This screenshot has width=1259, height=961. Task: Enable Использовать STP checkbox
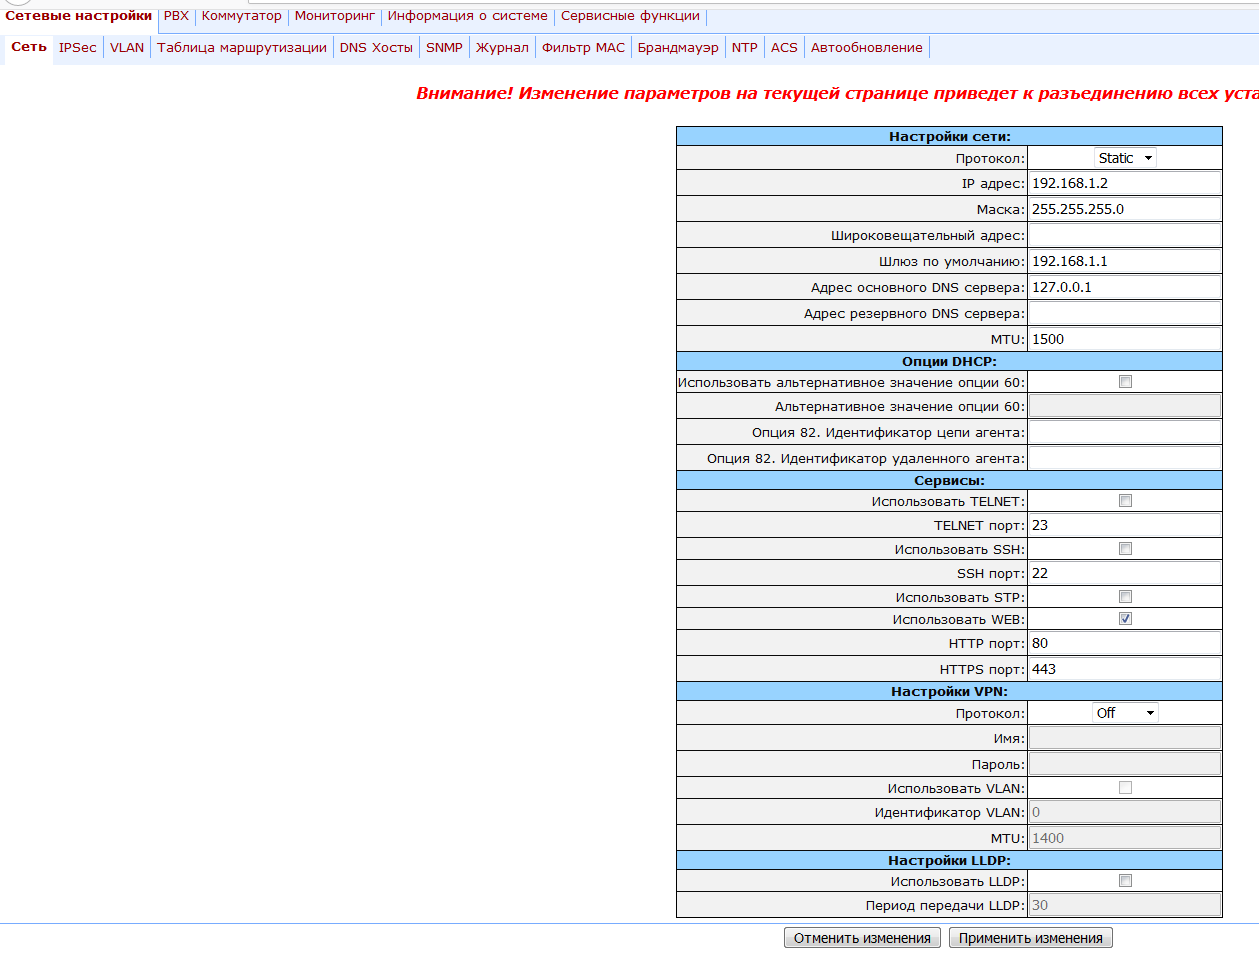point(1125,597)
